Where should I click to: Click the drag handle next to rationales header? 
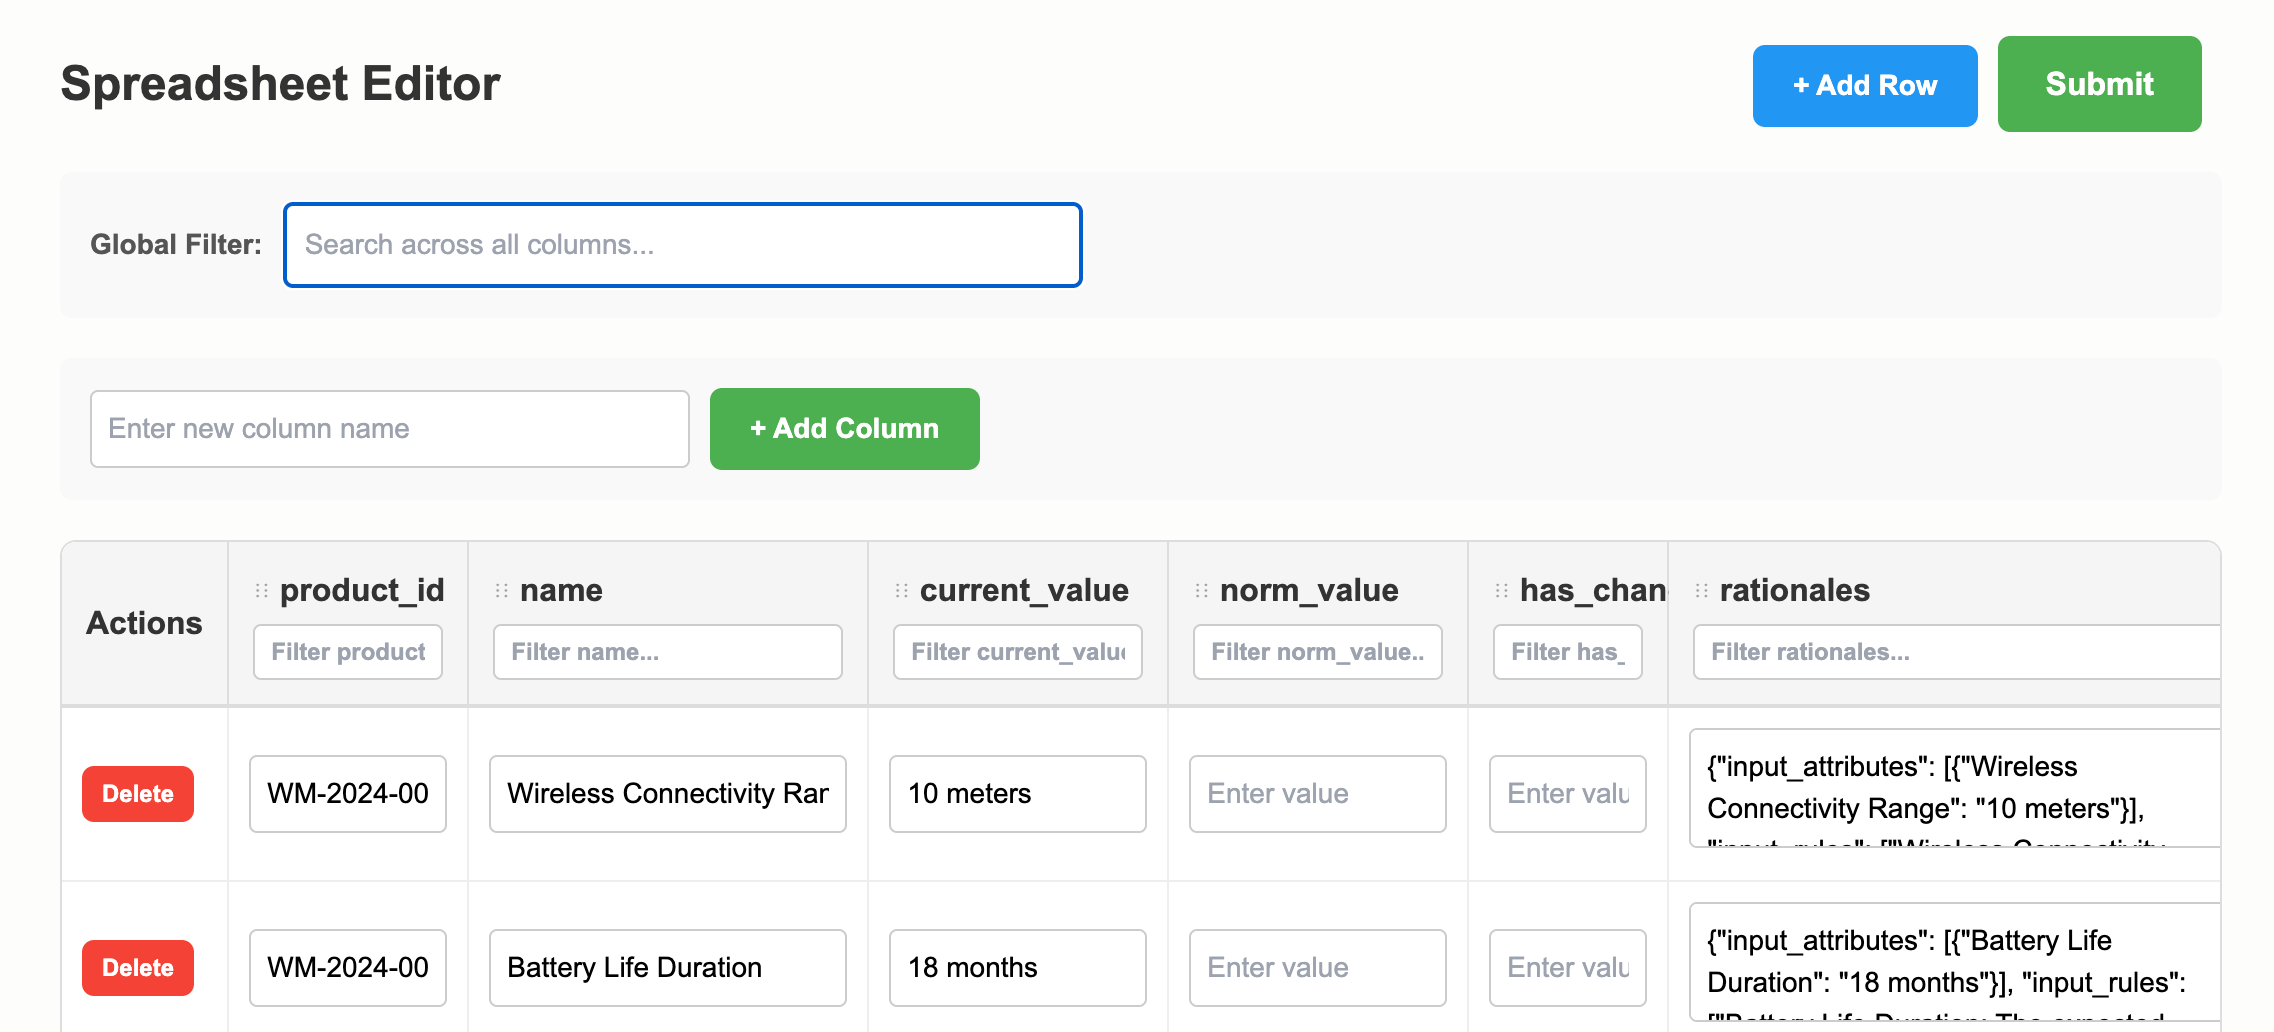[x=1702, y=591]
